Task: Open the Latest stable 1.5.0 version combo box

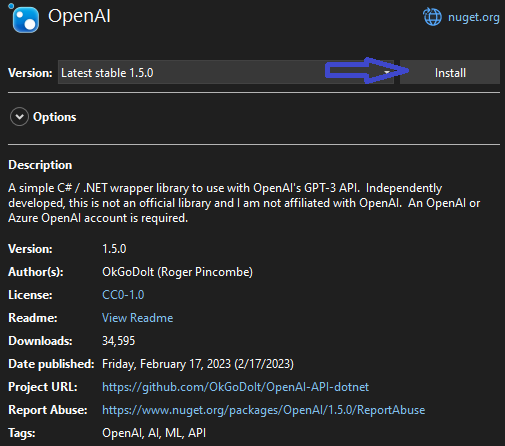Action: (226, 72)
